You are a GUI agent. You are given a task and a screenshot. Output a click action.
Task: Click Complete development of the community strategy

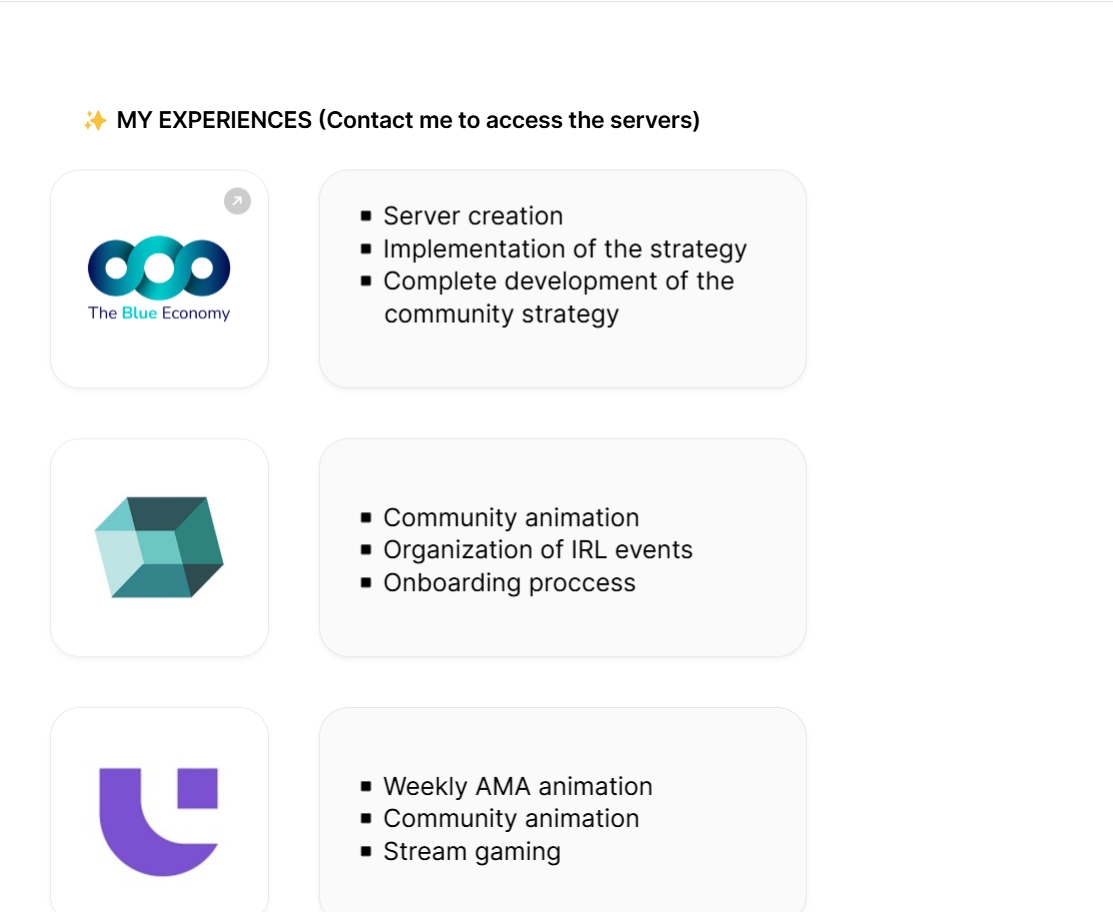coord(547,297)
